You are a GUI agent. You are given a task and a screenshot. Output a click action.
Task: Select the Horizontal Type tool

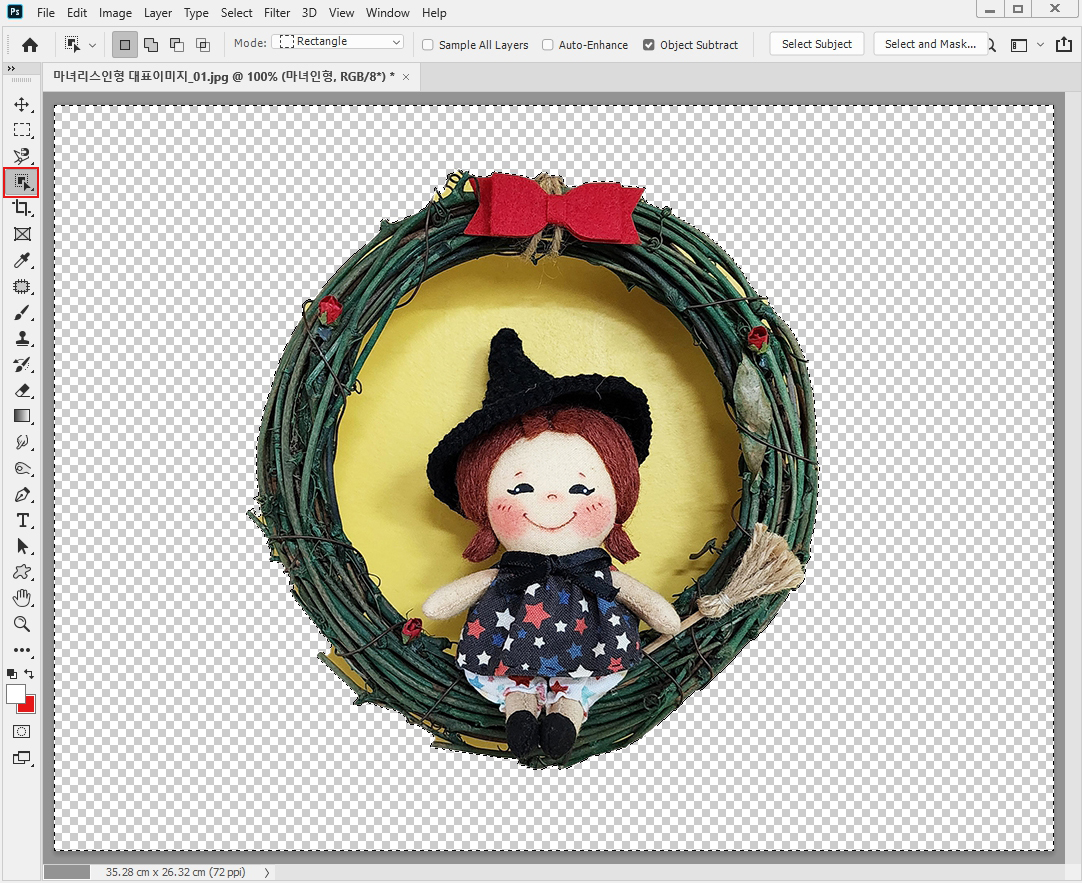pyautogui.click(x=21, y=520)
